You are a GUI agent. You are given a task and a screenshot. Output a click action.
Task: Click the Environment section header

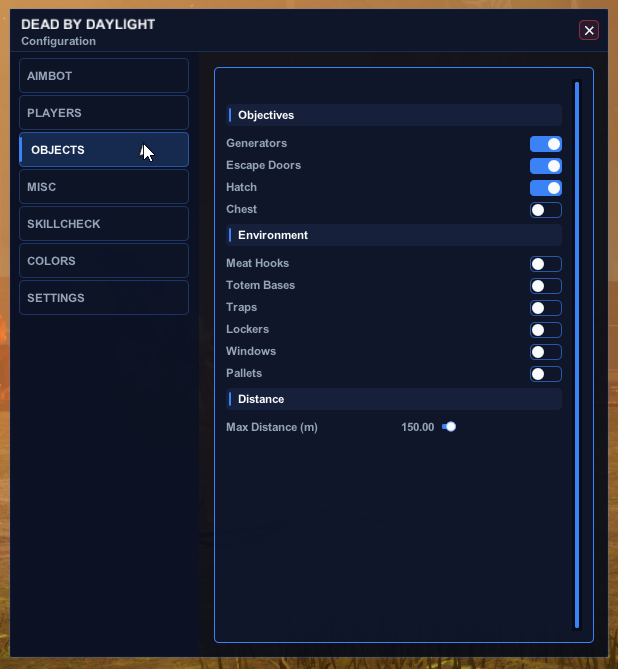(x=394, y=235)
